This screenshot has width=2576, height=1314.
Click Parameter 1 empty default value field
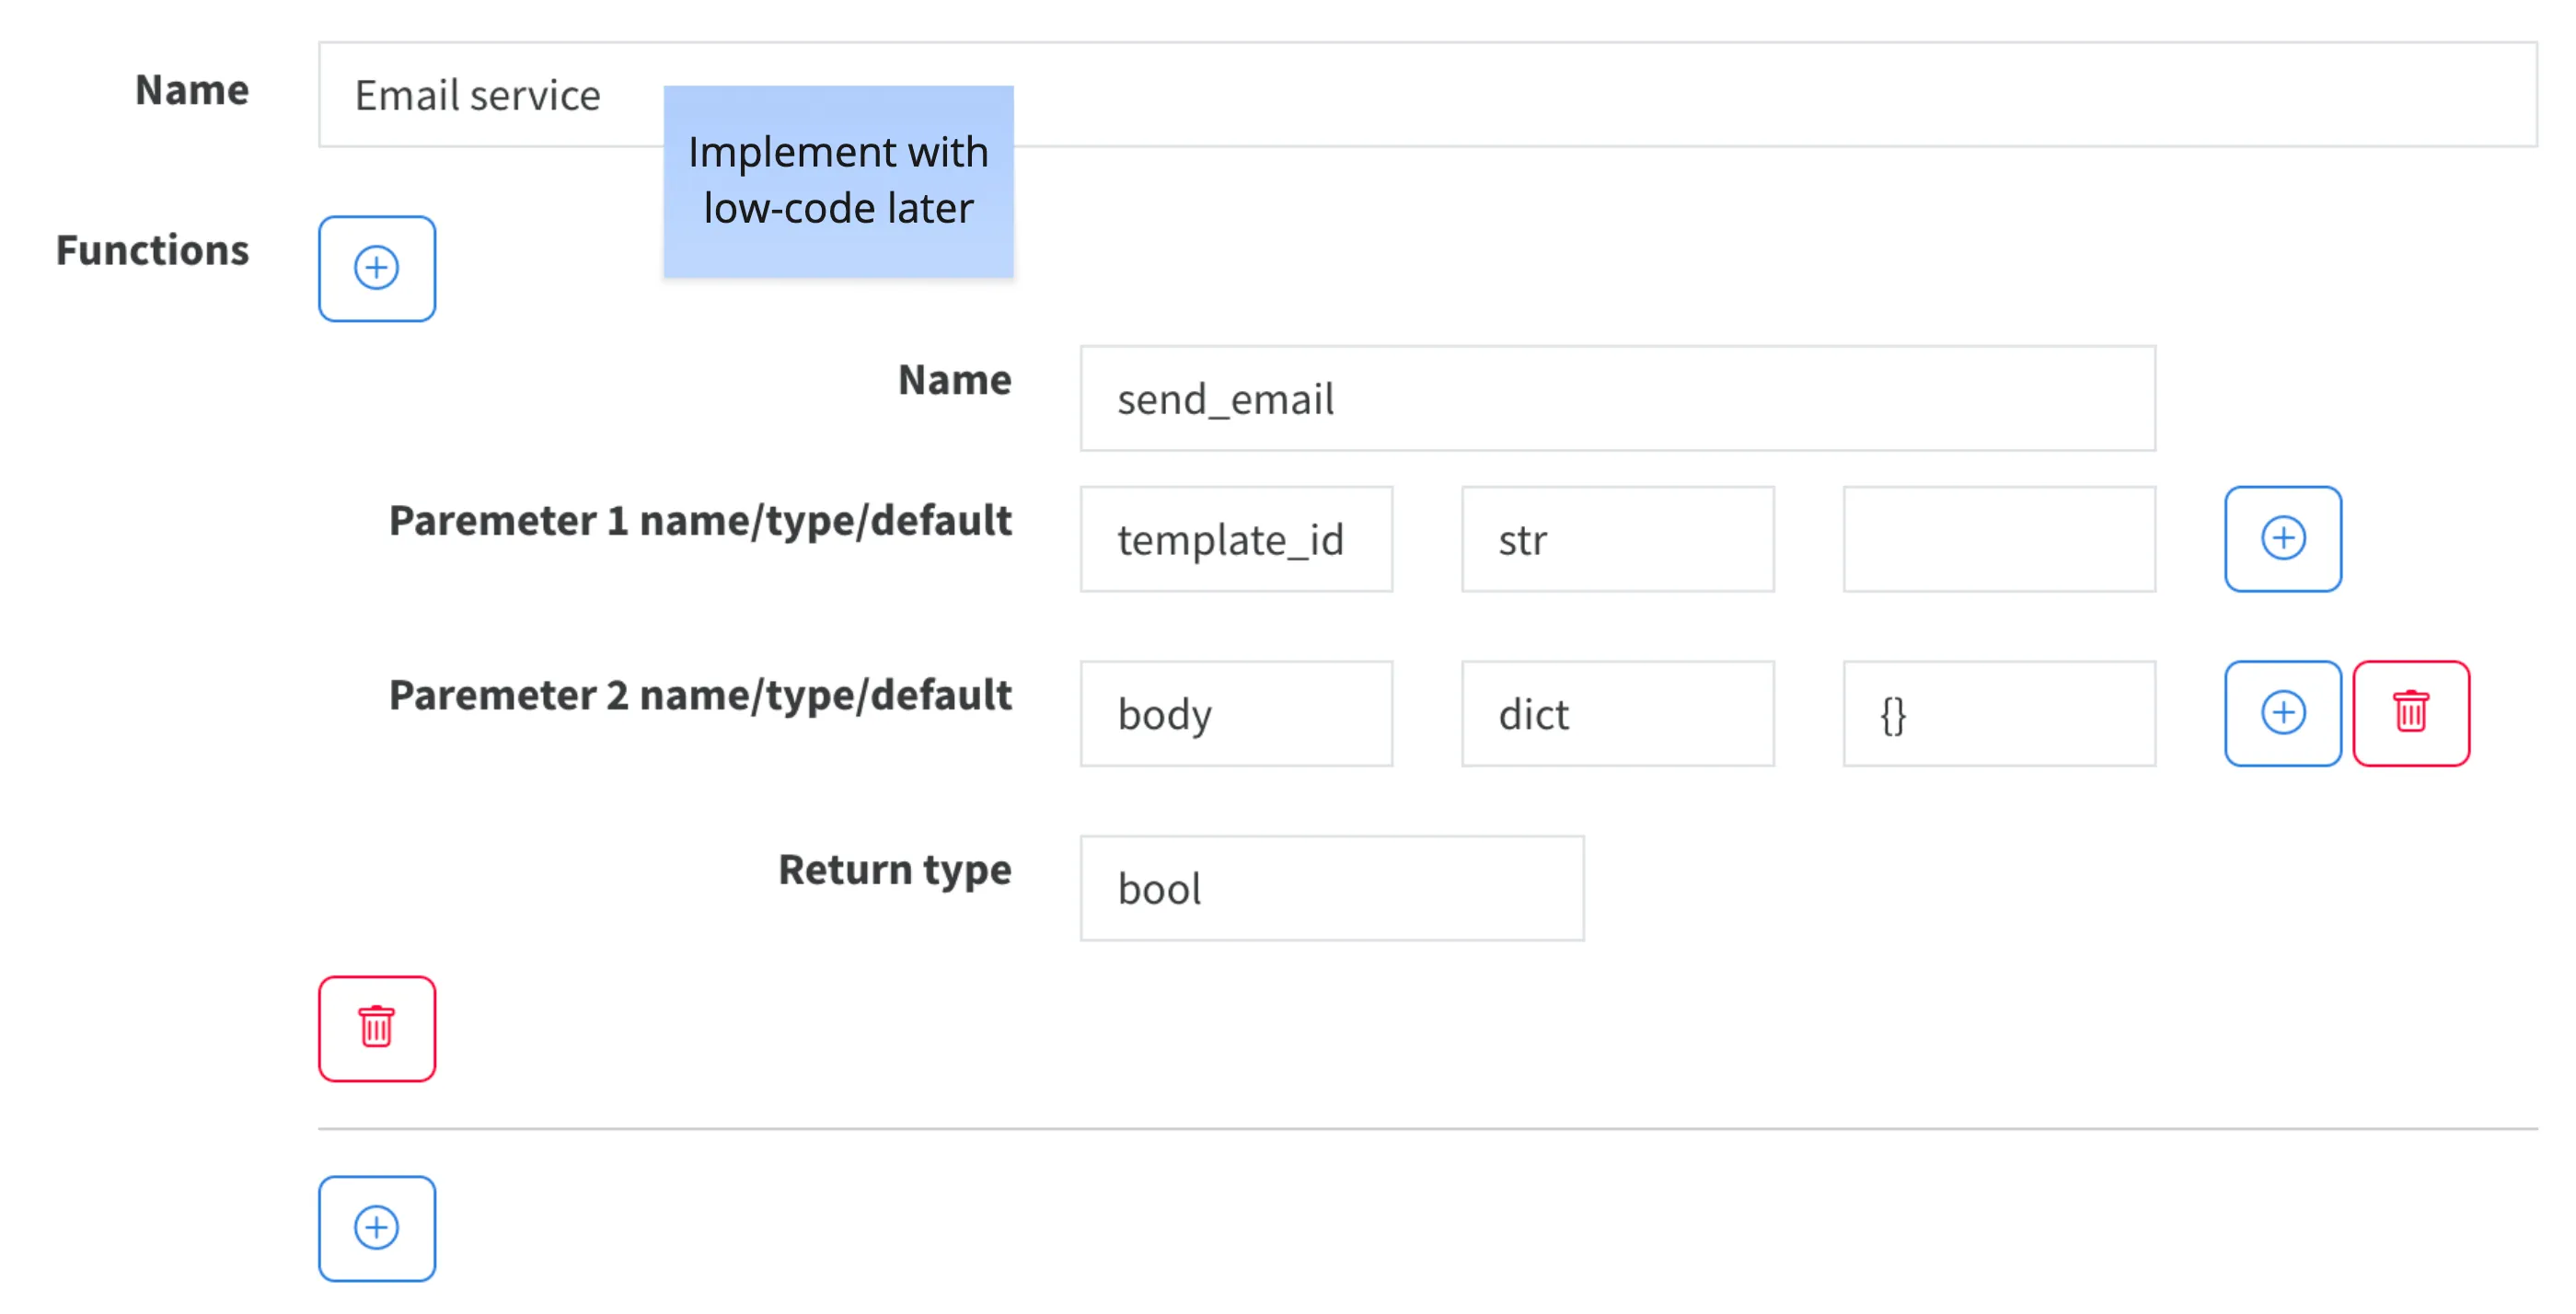(2000, 539)
